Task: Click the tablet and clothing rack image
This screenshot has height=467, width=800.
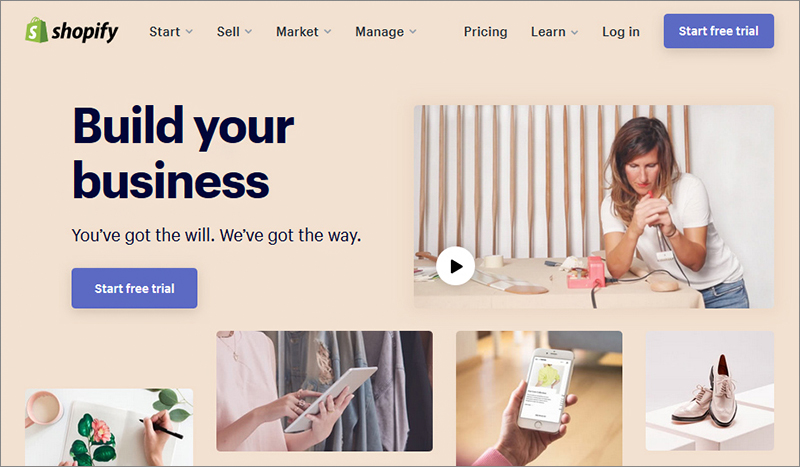Action: (x=324, y=391)
